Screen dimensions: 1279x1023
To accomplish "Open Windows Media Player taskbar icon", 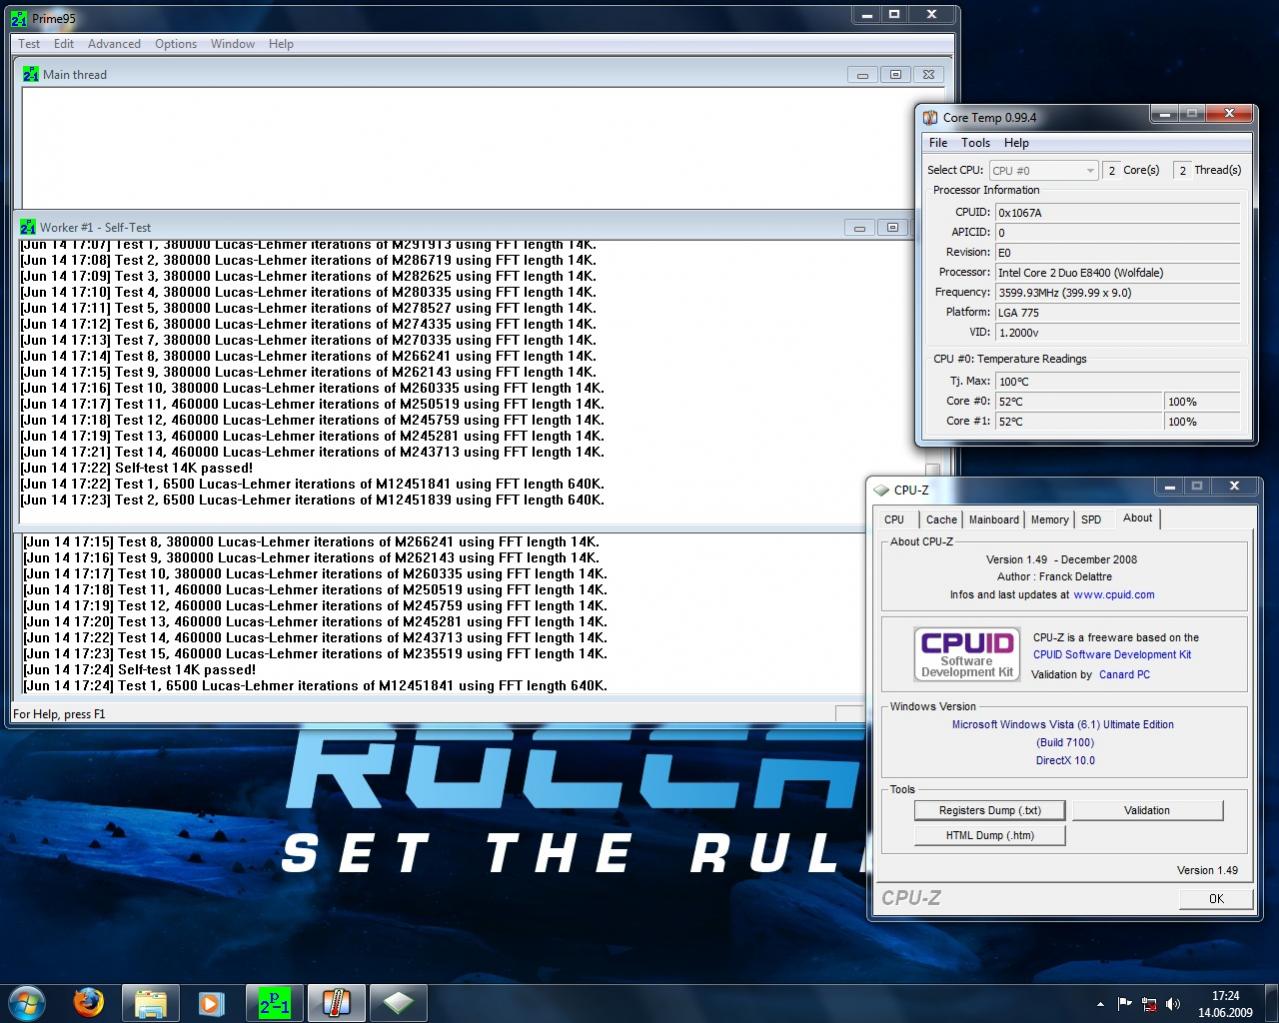I will tap(211, 1003).
